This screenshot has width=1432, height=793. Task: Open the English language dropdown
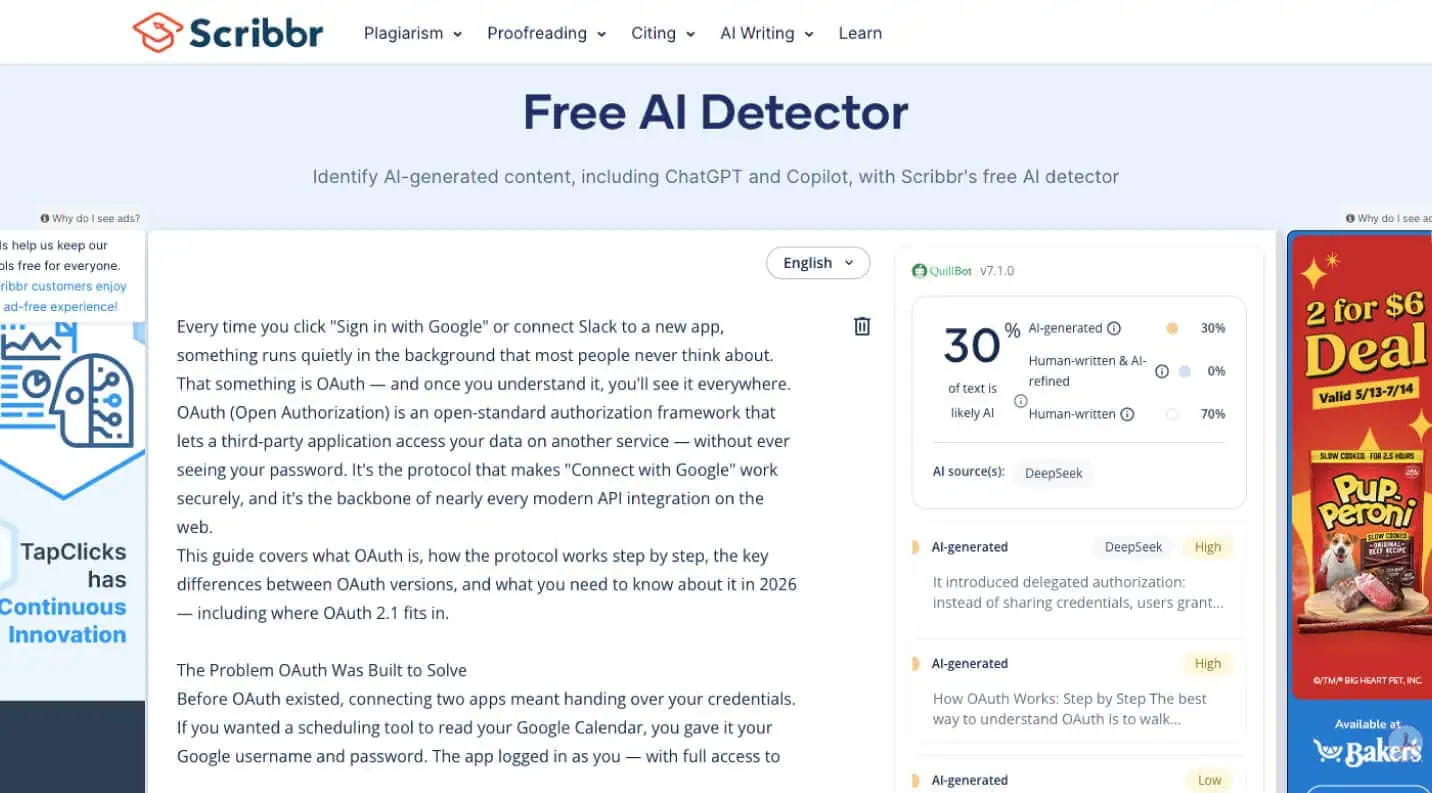pos(818,263)
